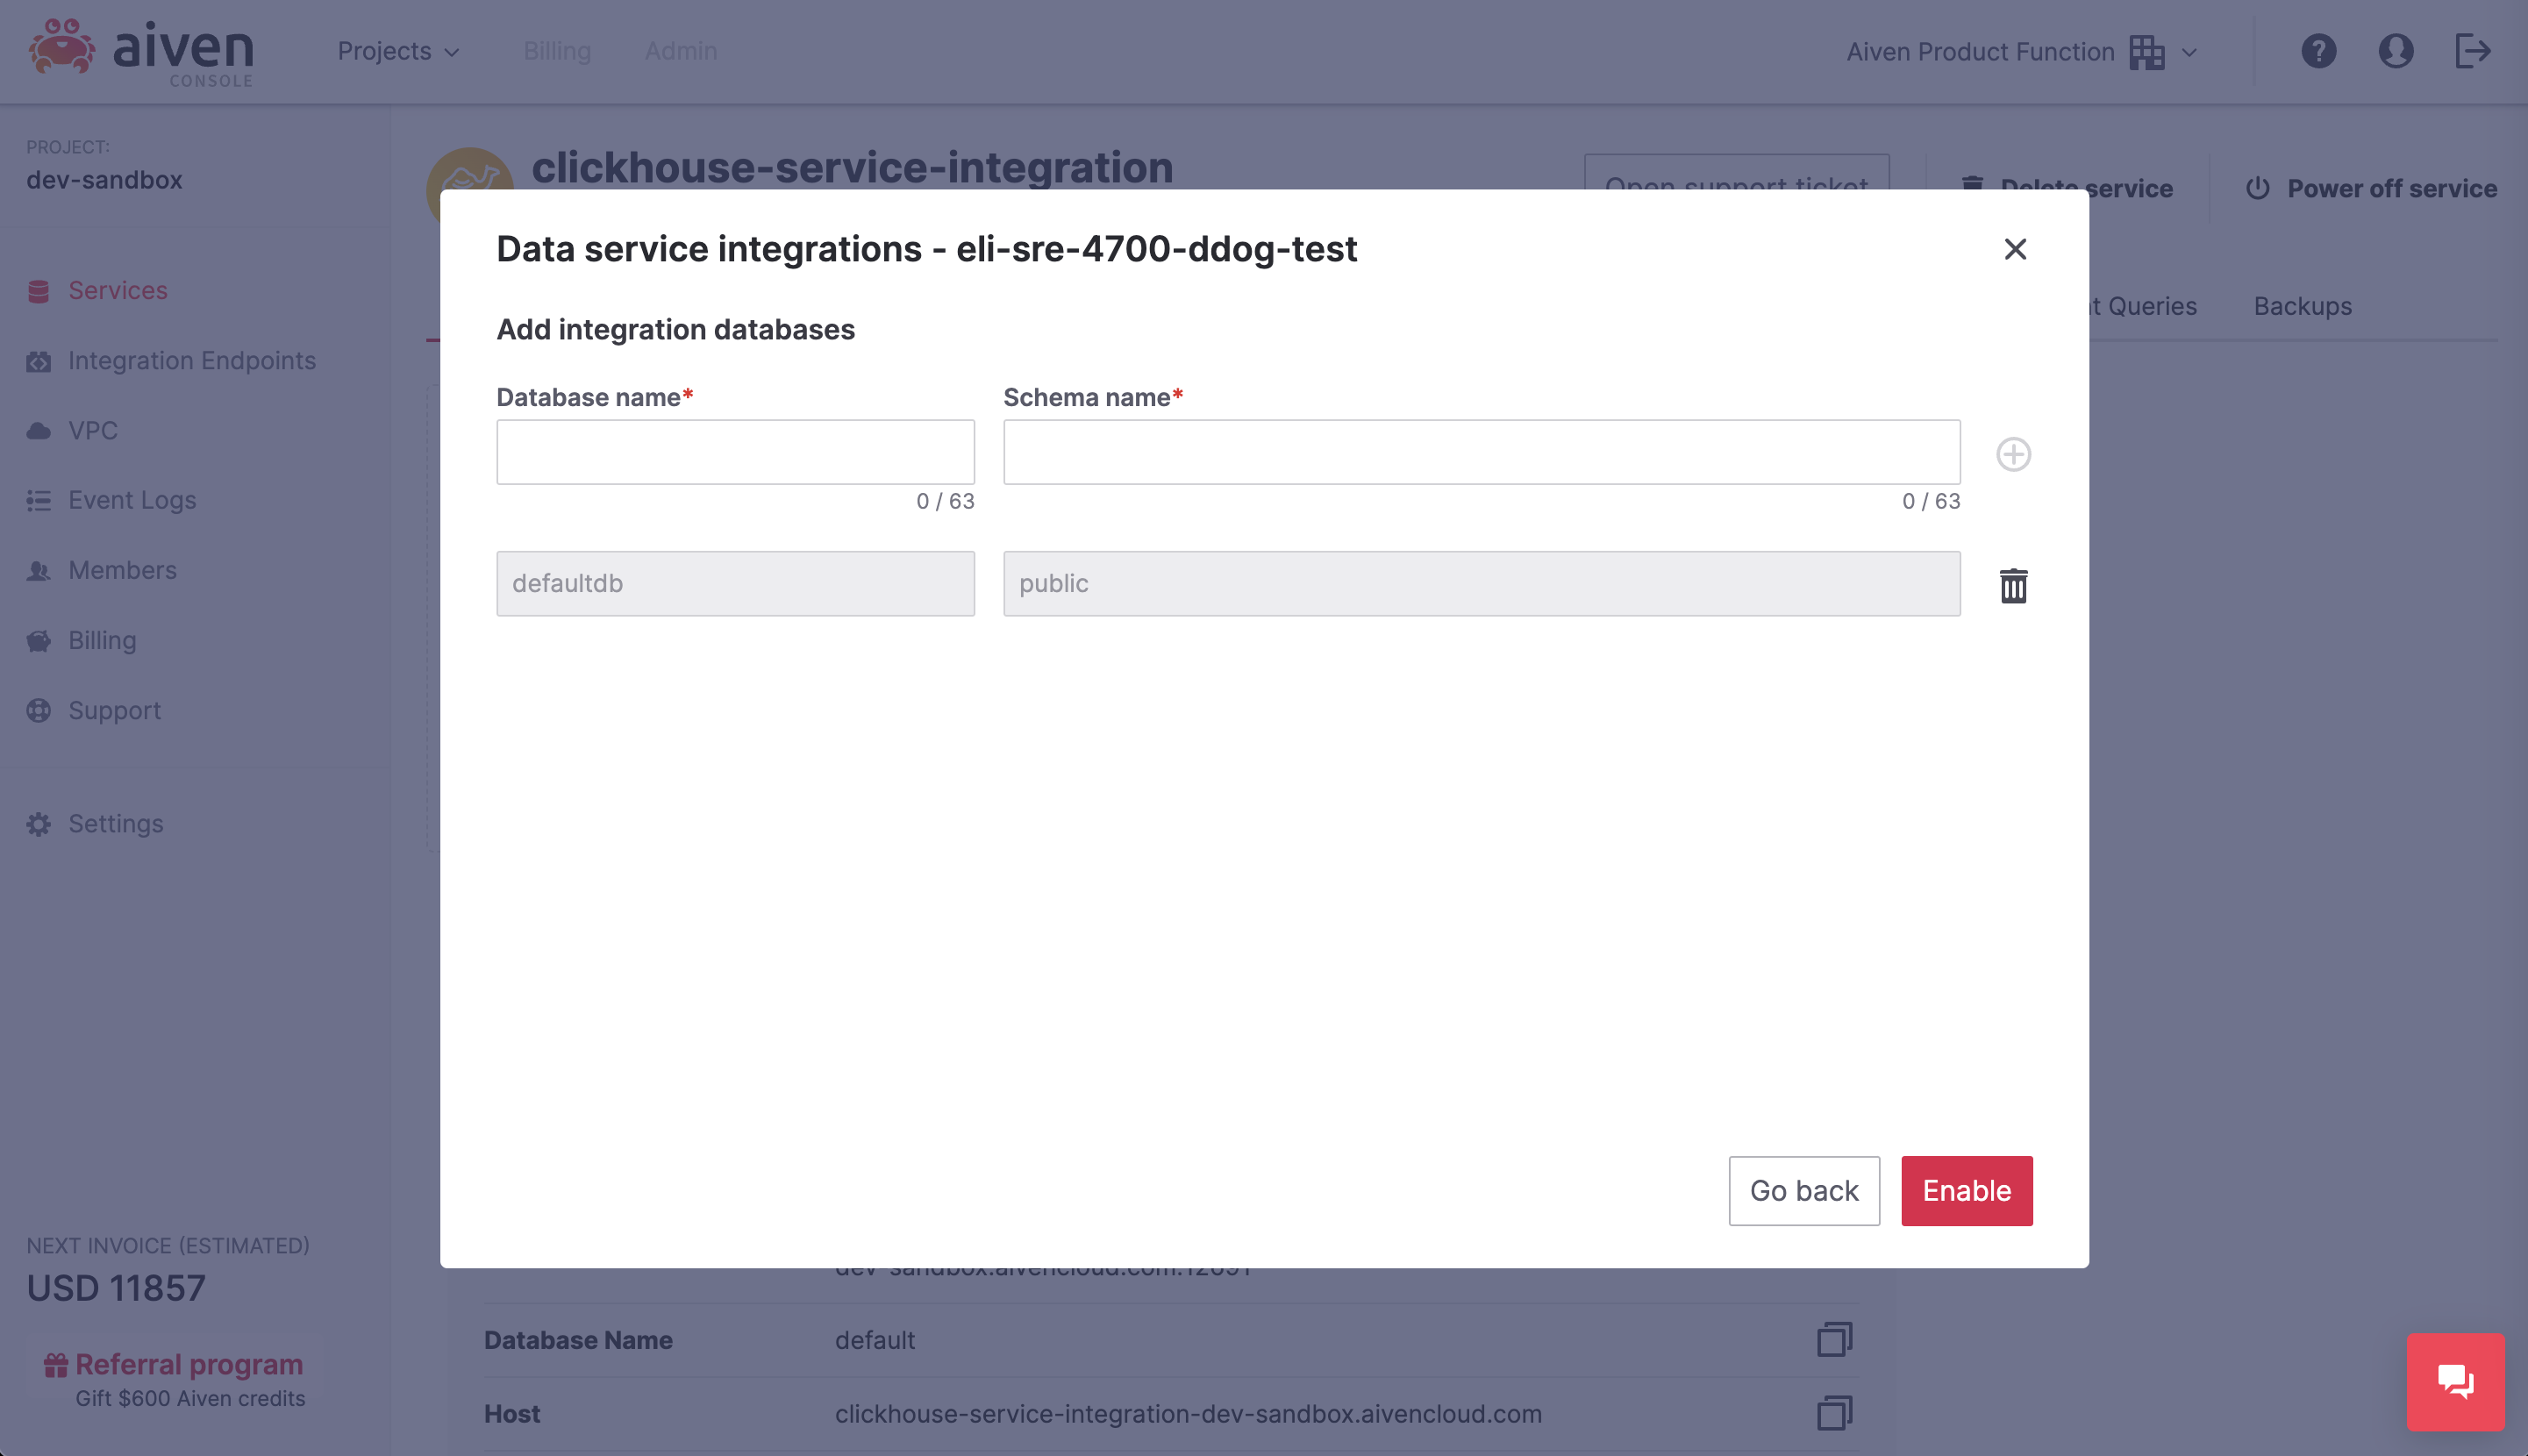Open VPC in the sidebar
Image resolution: width=2528 pixels, height=1456 pixels.
(93, 430)
